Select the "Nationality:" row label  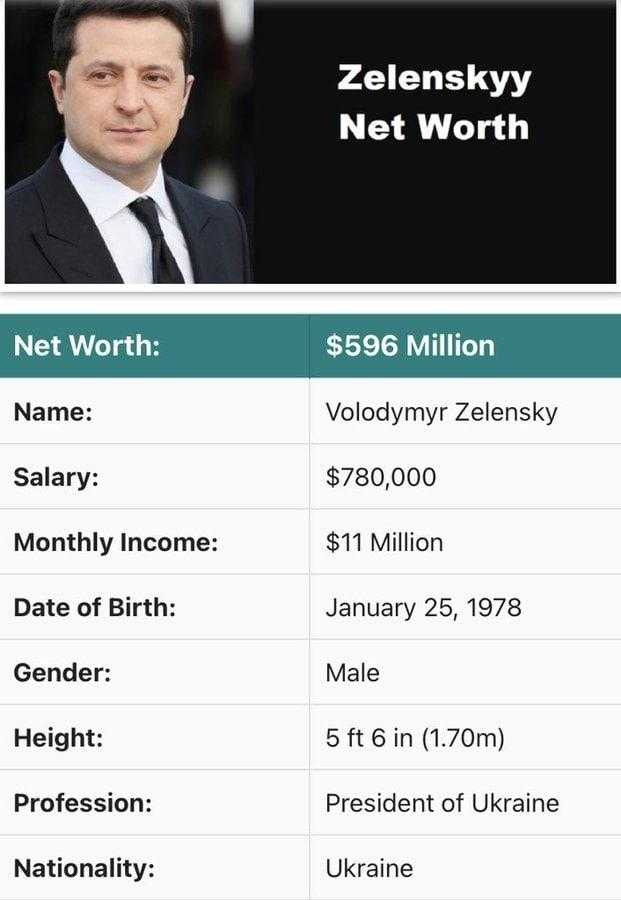pyautogui.click(x=84, y=868)
